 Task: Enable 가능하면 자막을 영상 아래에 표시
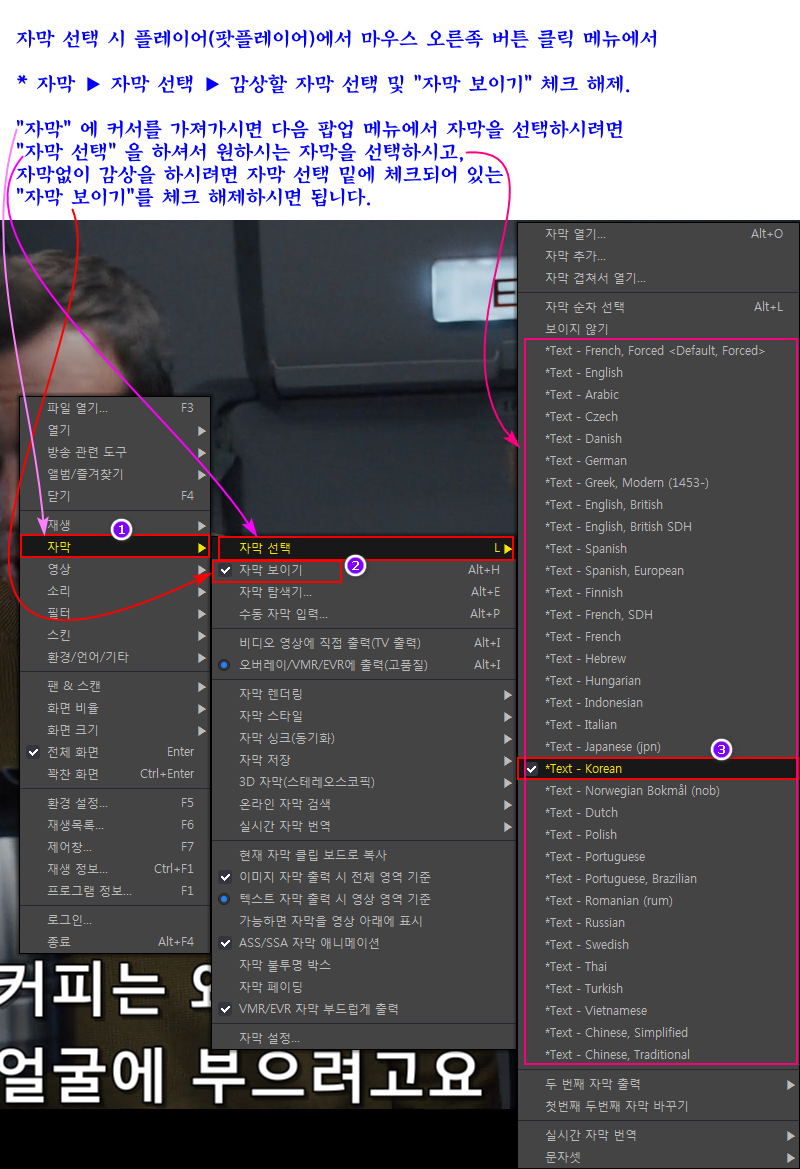[x=364, y=921]
